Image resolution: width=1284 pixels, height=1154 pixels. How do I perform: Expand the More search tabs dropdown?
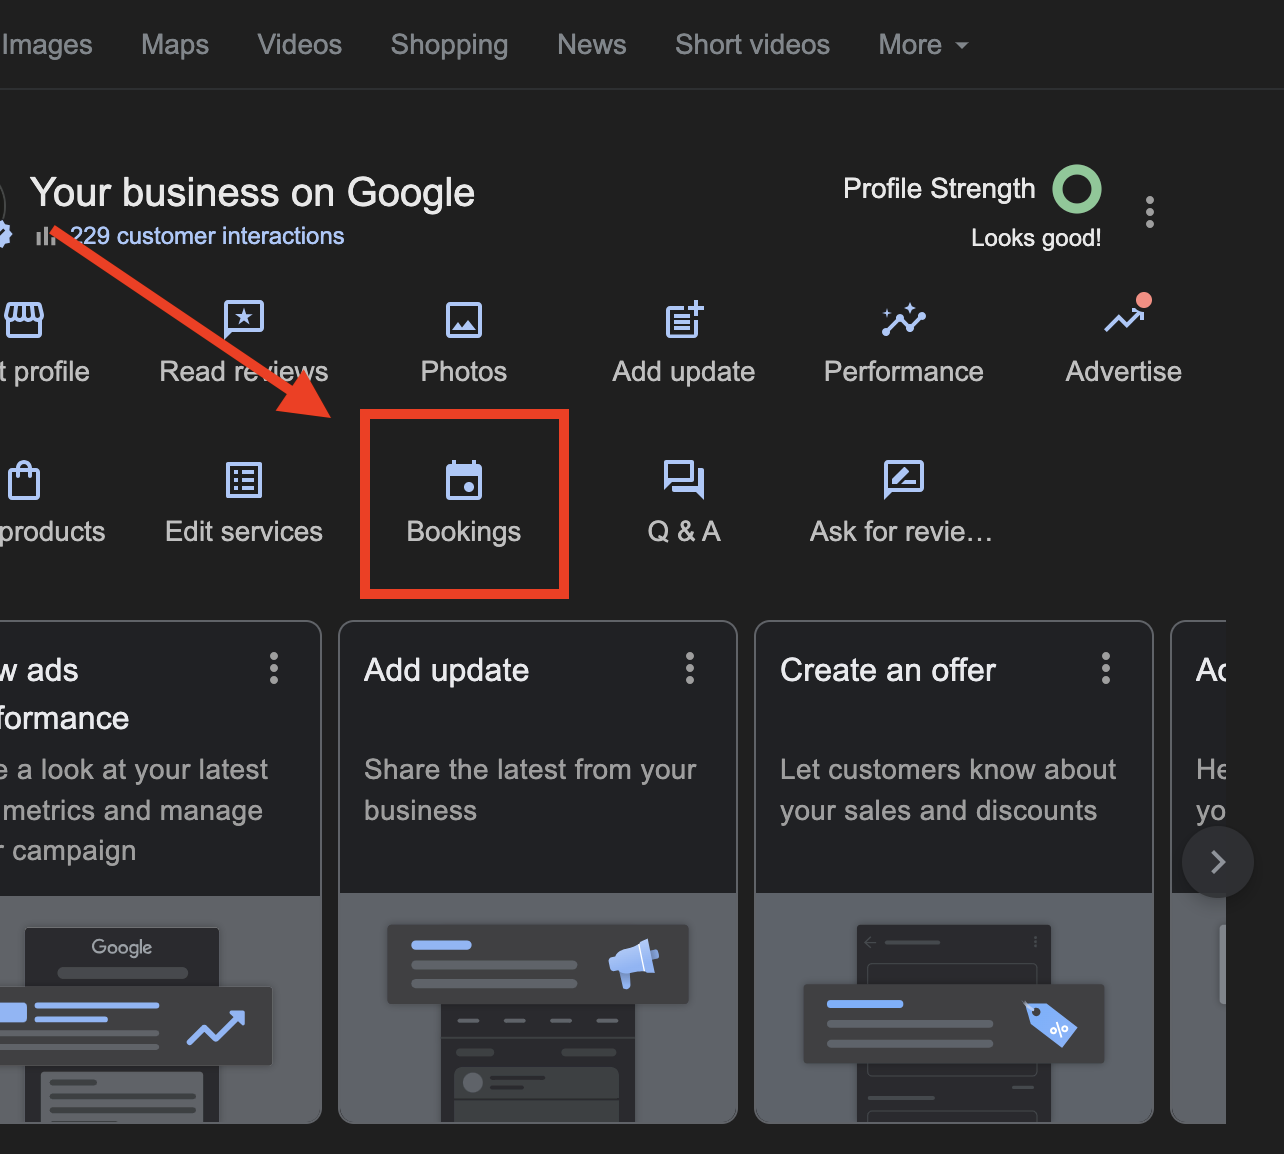923,45
